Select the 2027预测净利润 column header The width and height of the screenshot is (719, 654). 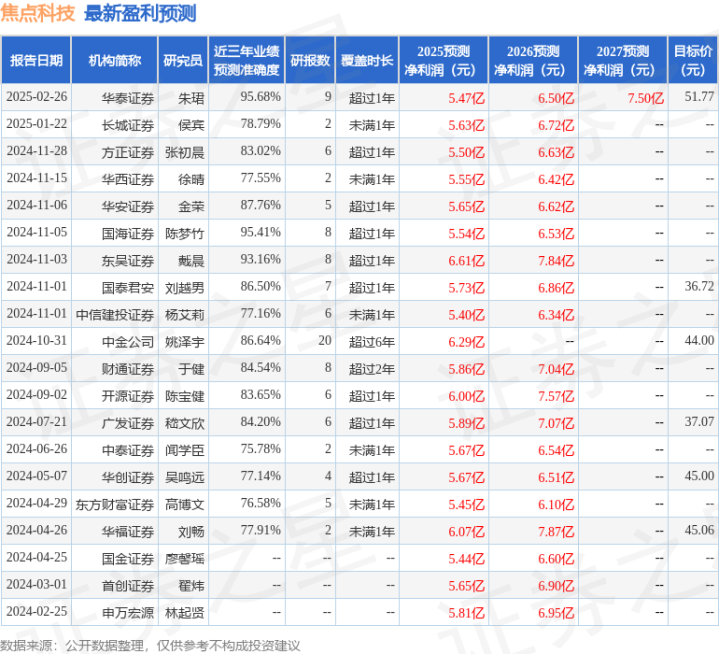click(623, 60)
